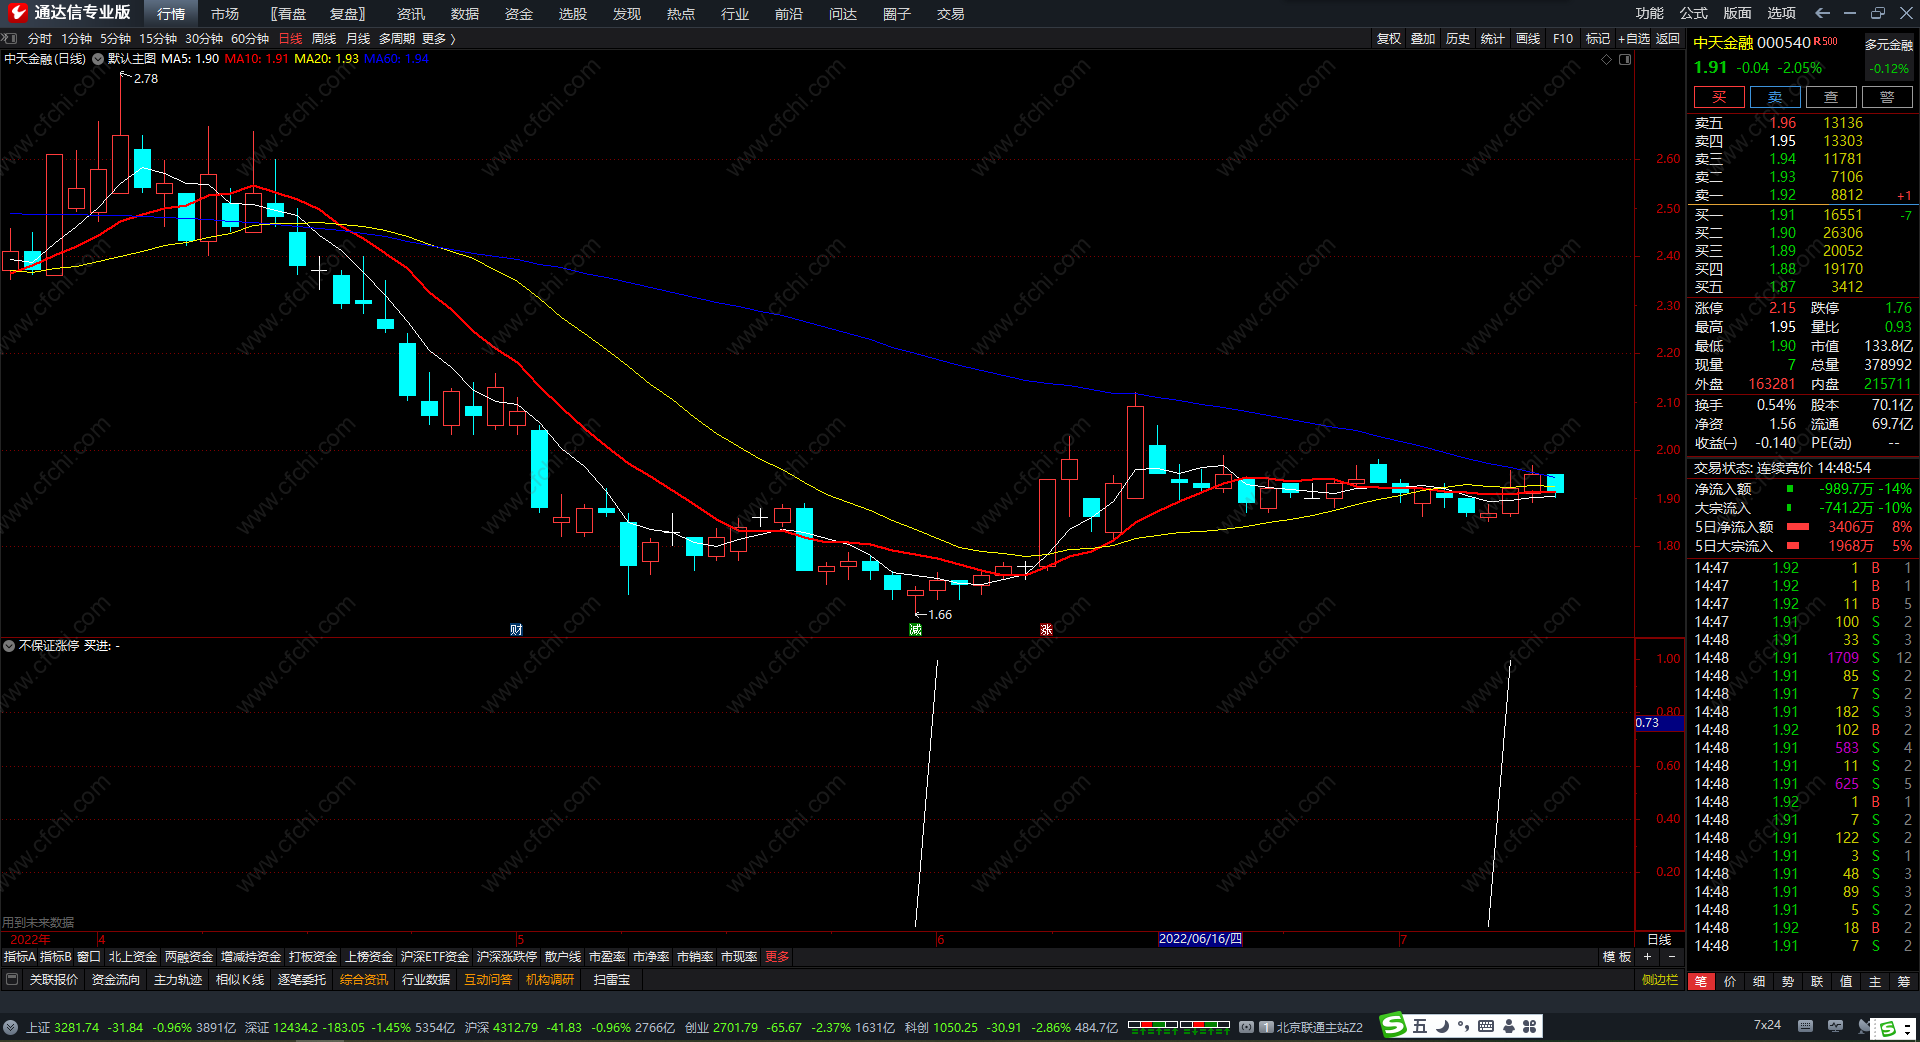
Task: Click the round arrow icon in status bar
Action: 10,1027
